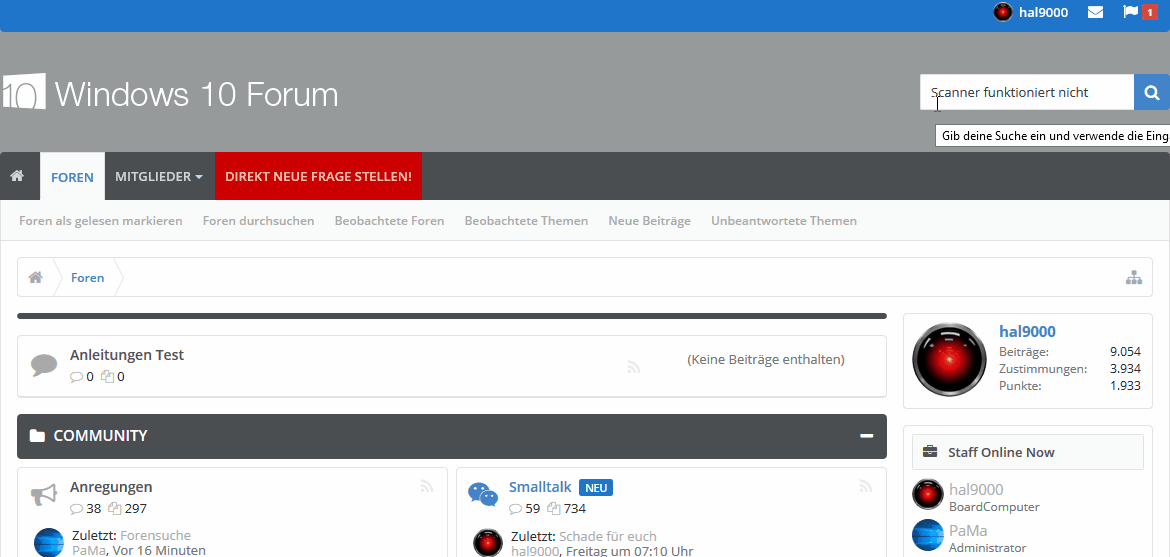Click the COMMUNITY category title
1170x557 pixels.
click(x=100, y=436)
